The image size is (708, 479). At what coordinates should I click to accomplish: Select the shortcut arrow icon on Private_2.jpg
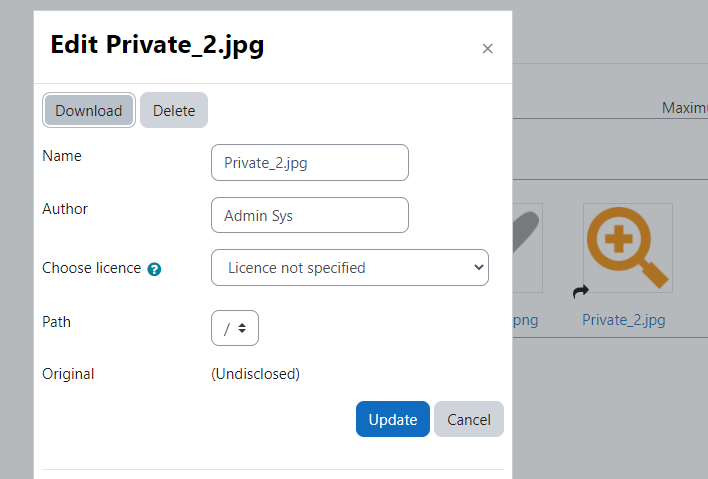pos(581,292)
